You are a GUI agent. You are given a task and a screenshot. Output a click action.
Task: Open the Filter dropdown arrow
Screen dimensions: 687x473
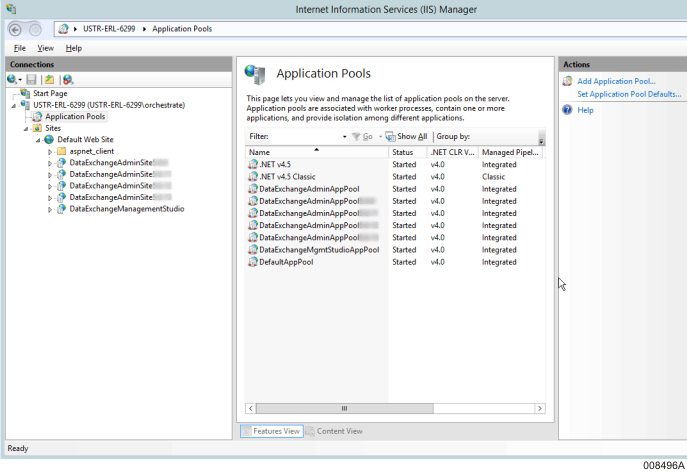click(x=344, y=137)
